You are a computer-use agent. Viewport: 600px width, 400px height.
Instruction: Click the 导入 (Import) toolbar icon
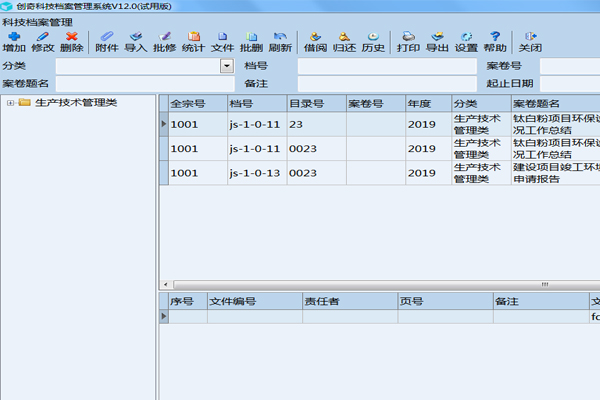[135, 41]
